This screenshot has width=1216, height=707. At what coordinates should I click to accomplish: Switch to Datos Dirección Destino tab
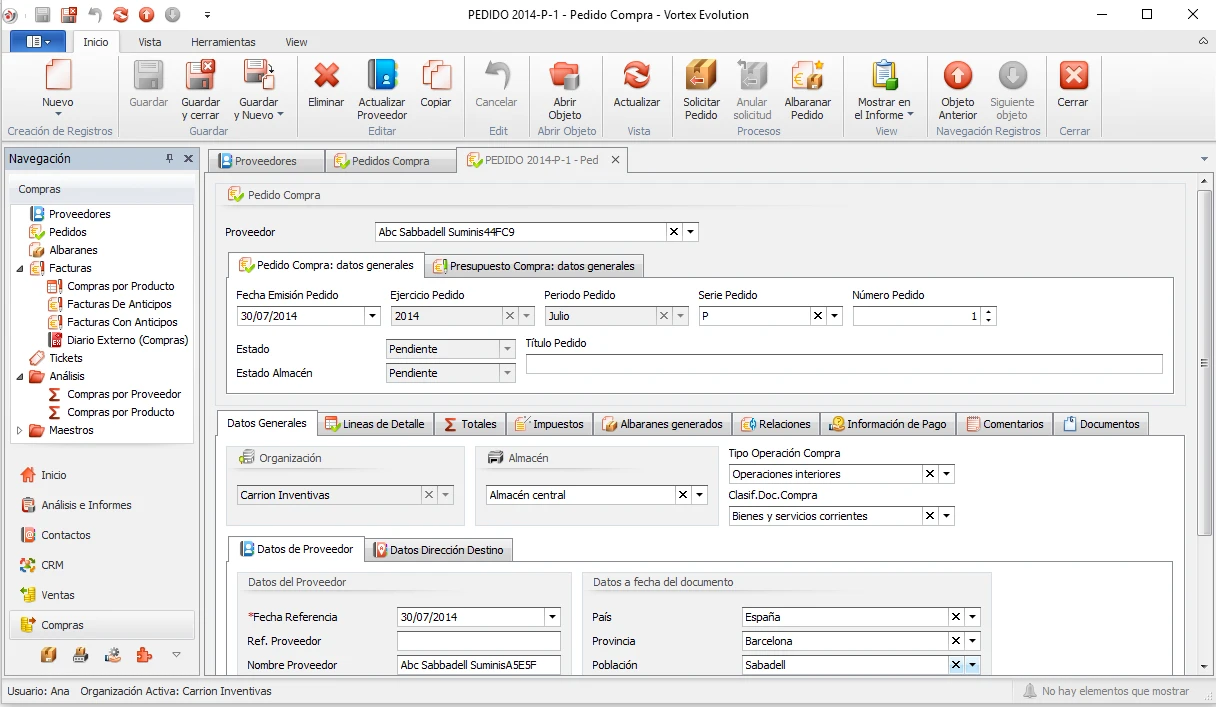tap(438, 550)
